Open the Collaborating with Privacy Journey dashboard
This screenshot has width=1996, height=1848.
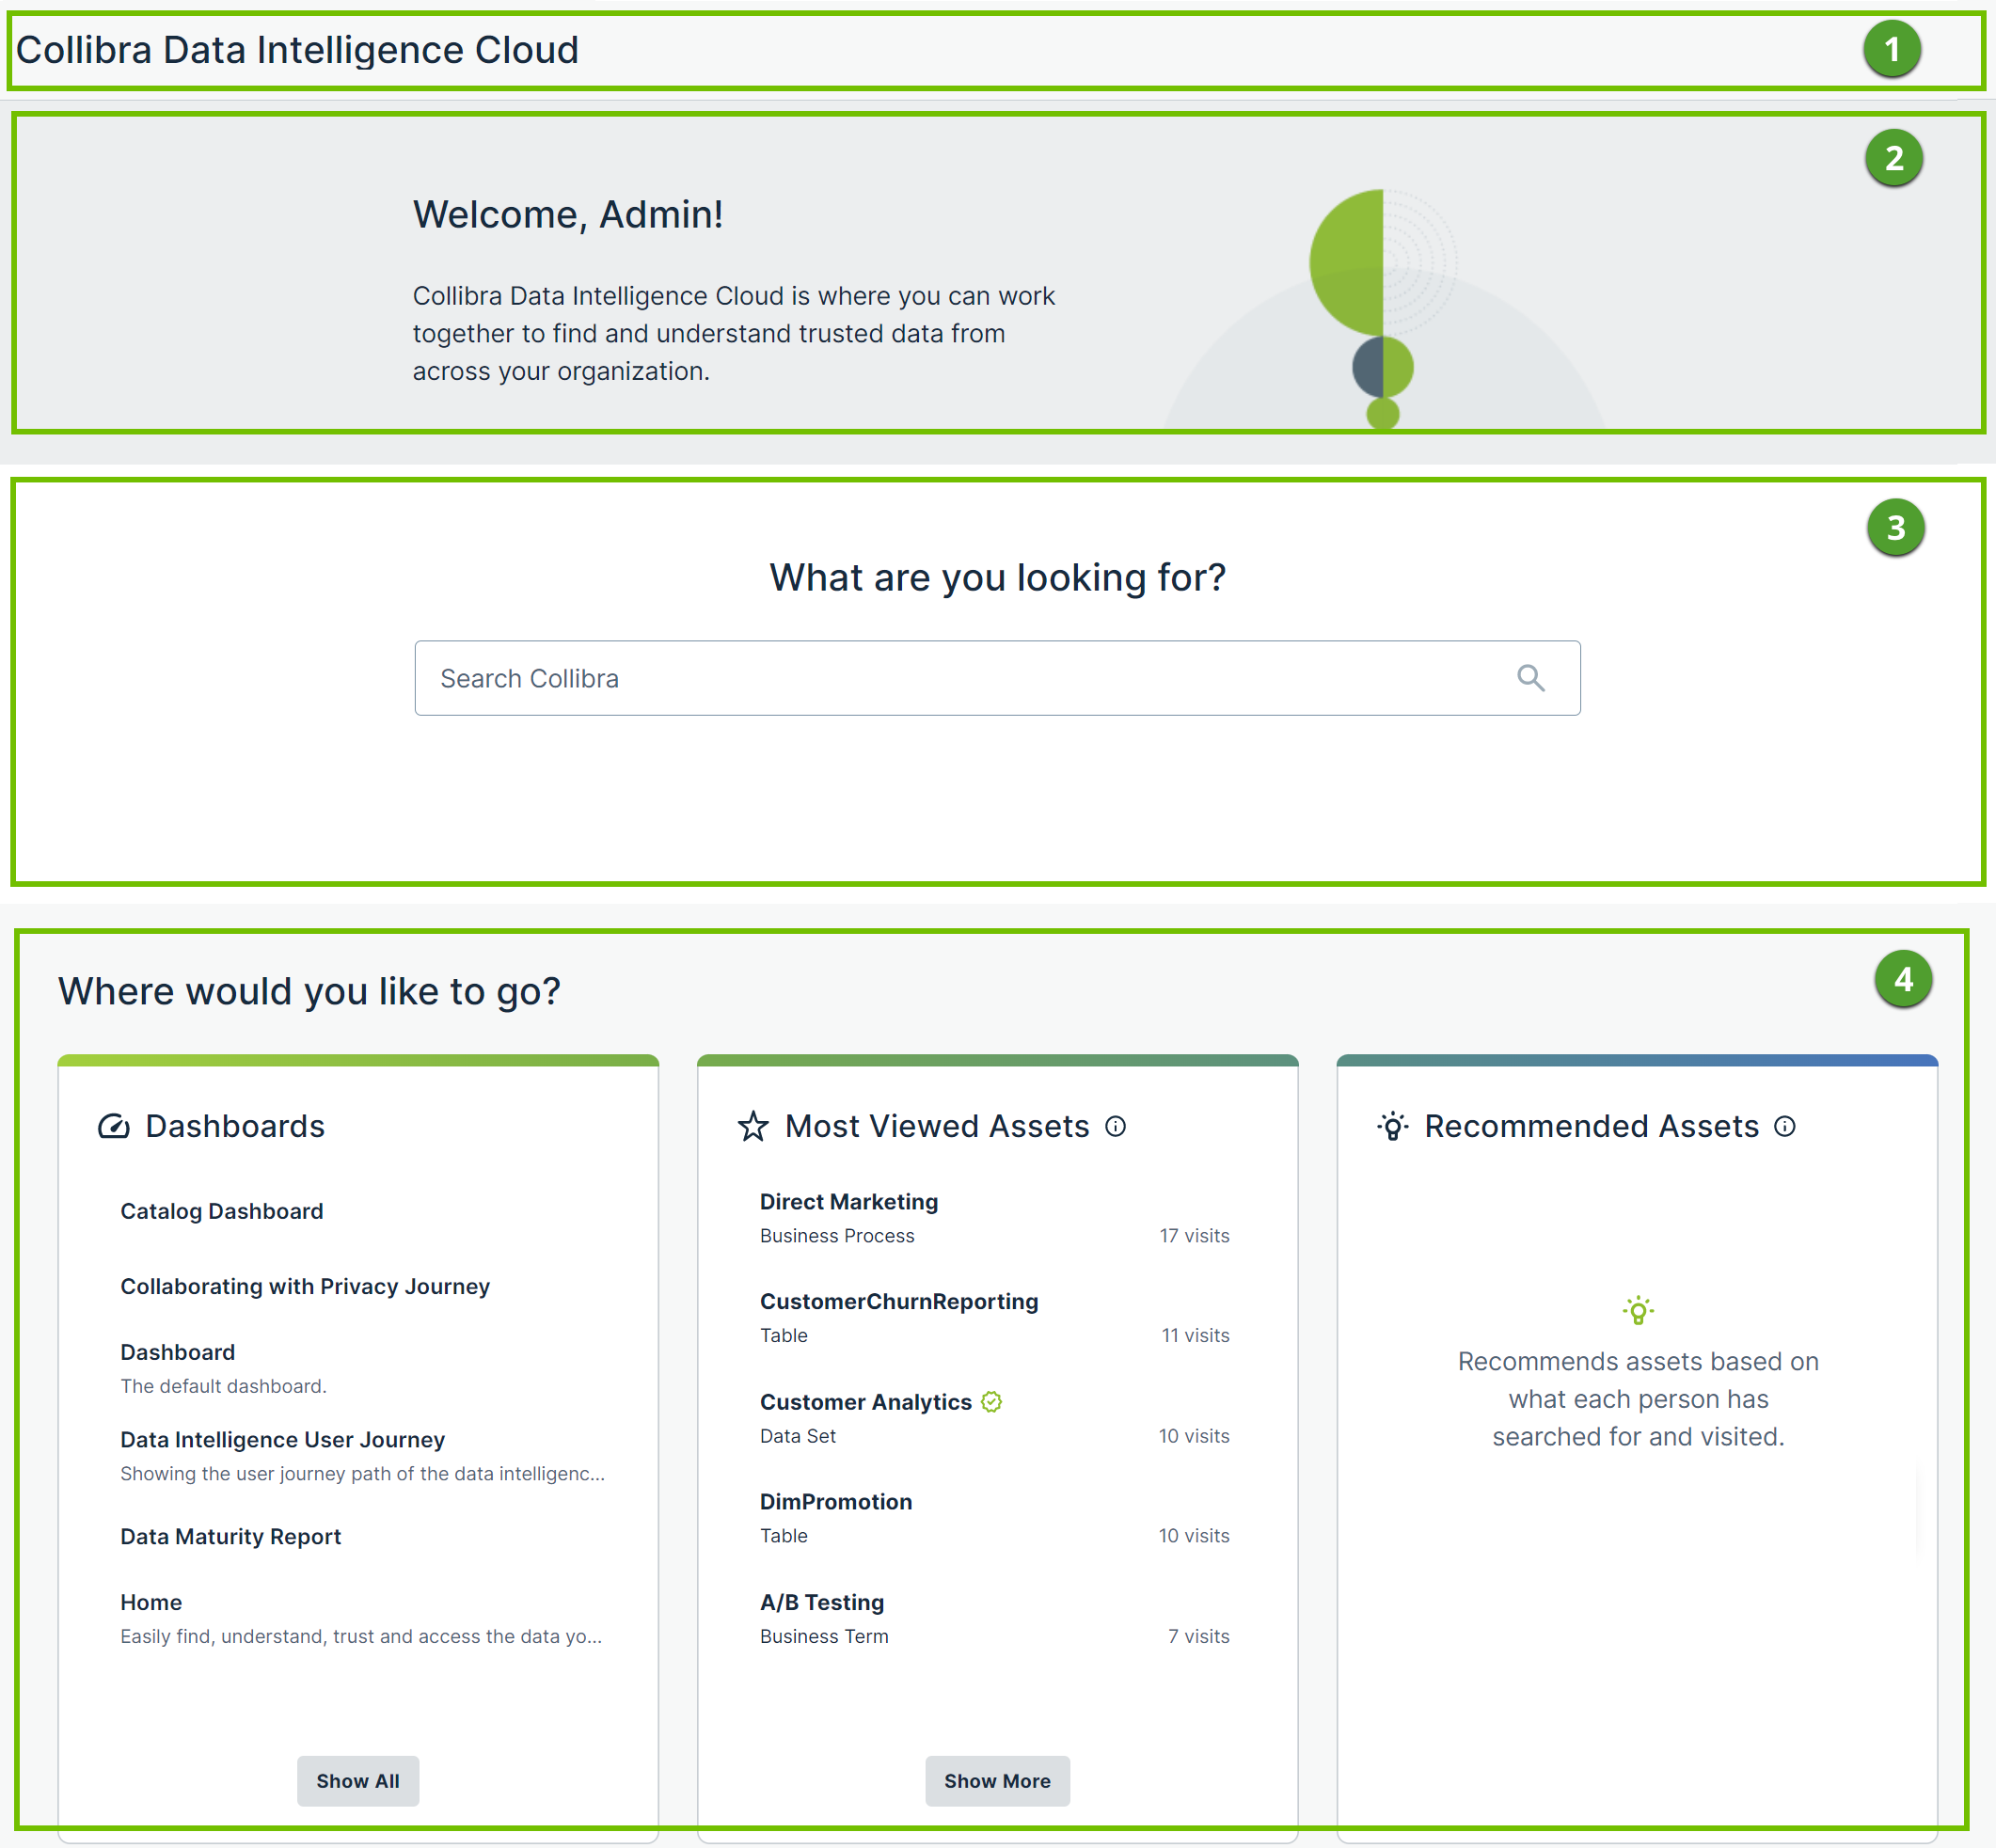point(304,1286)
